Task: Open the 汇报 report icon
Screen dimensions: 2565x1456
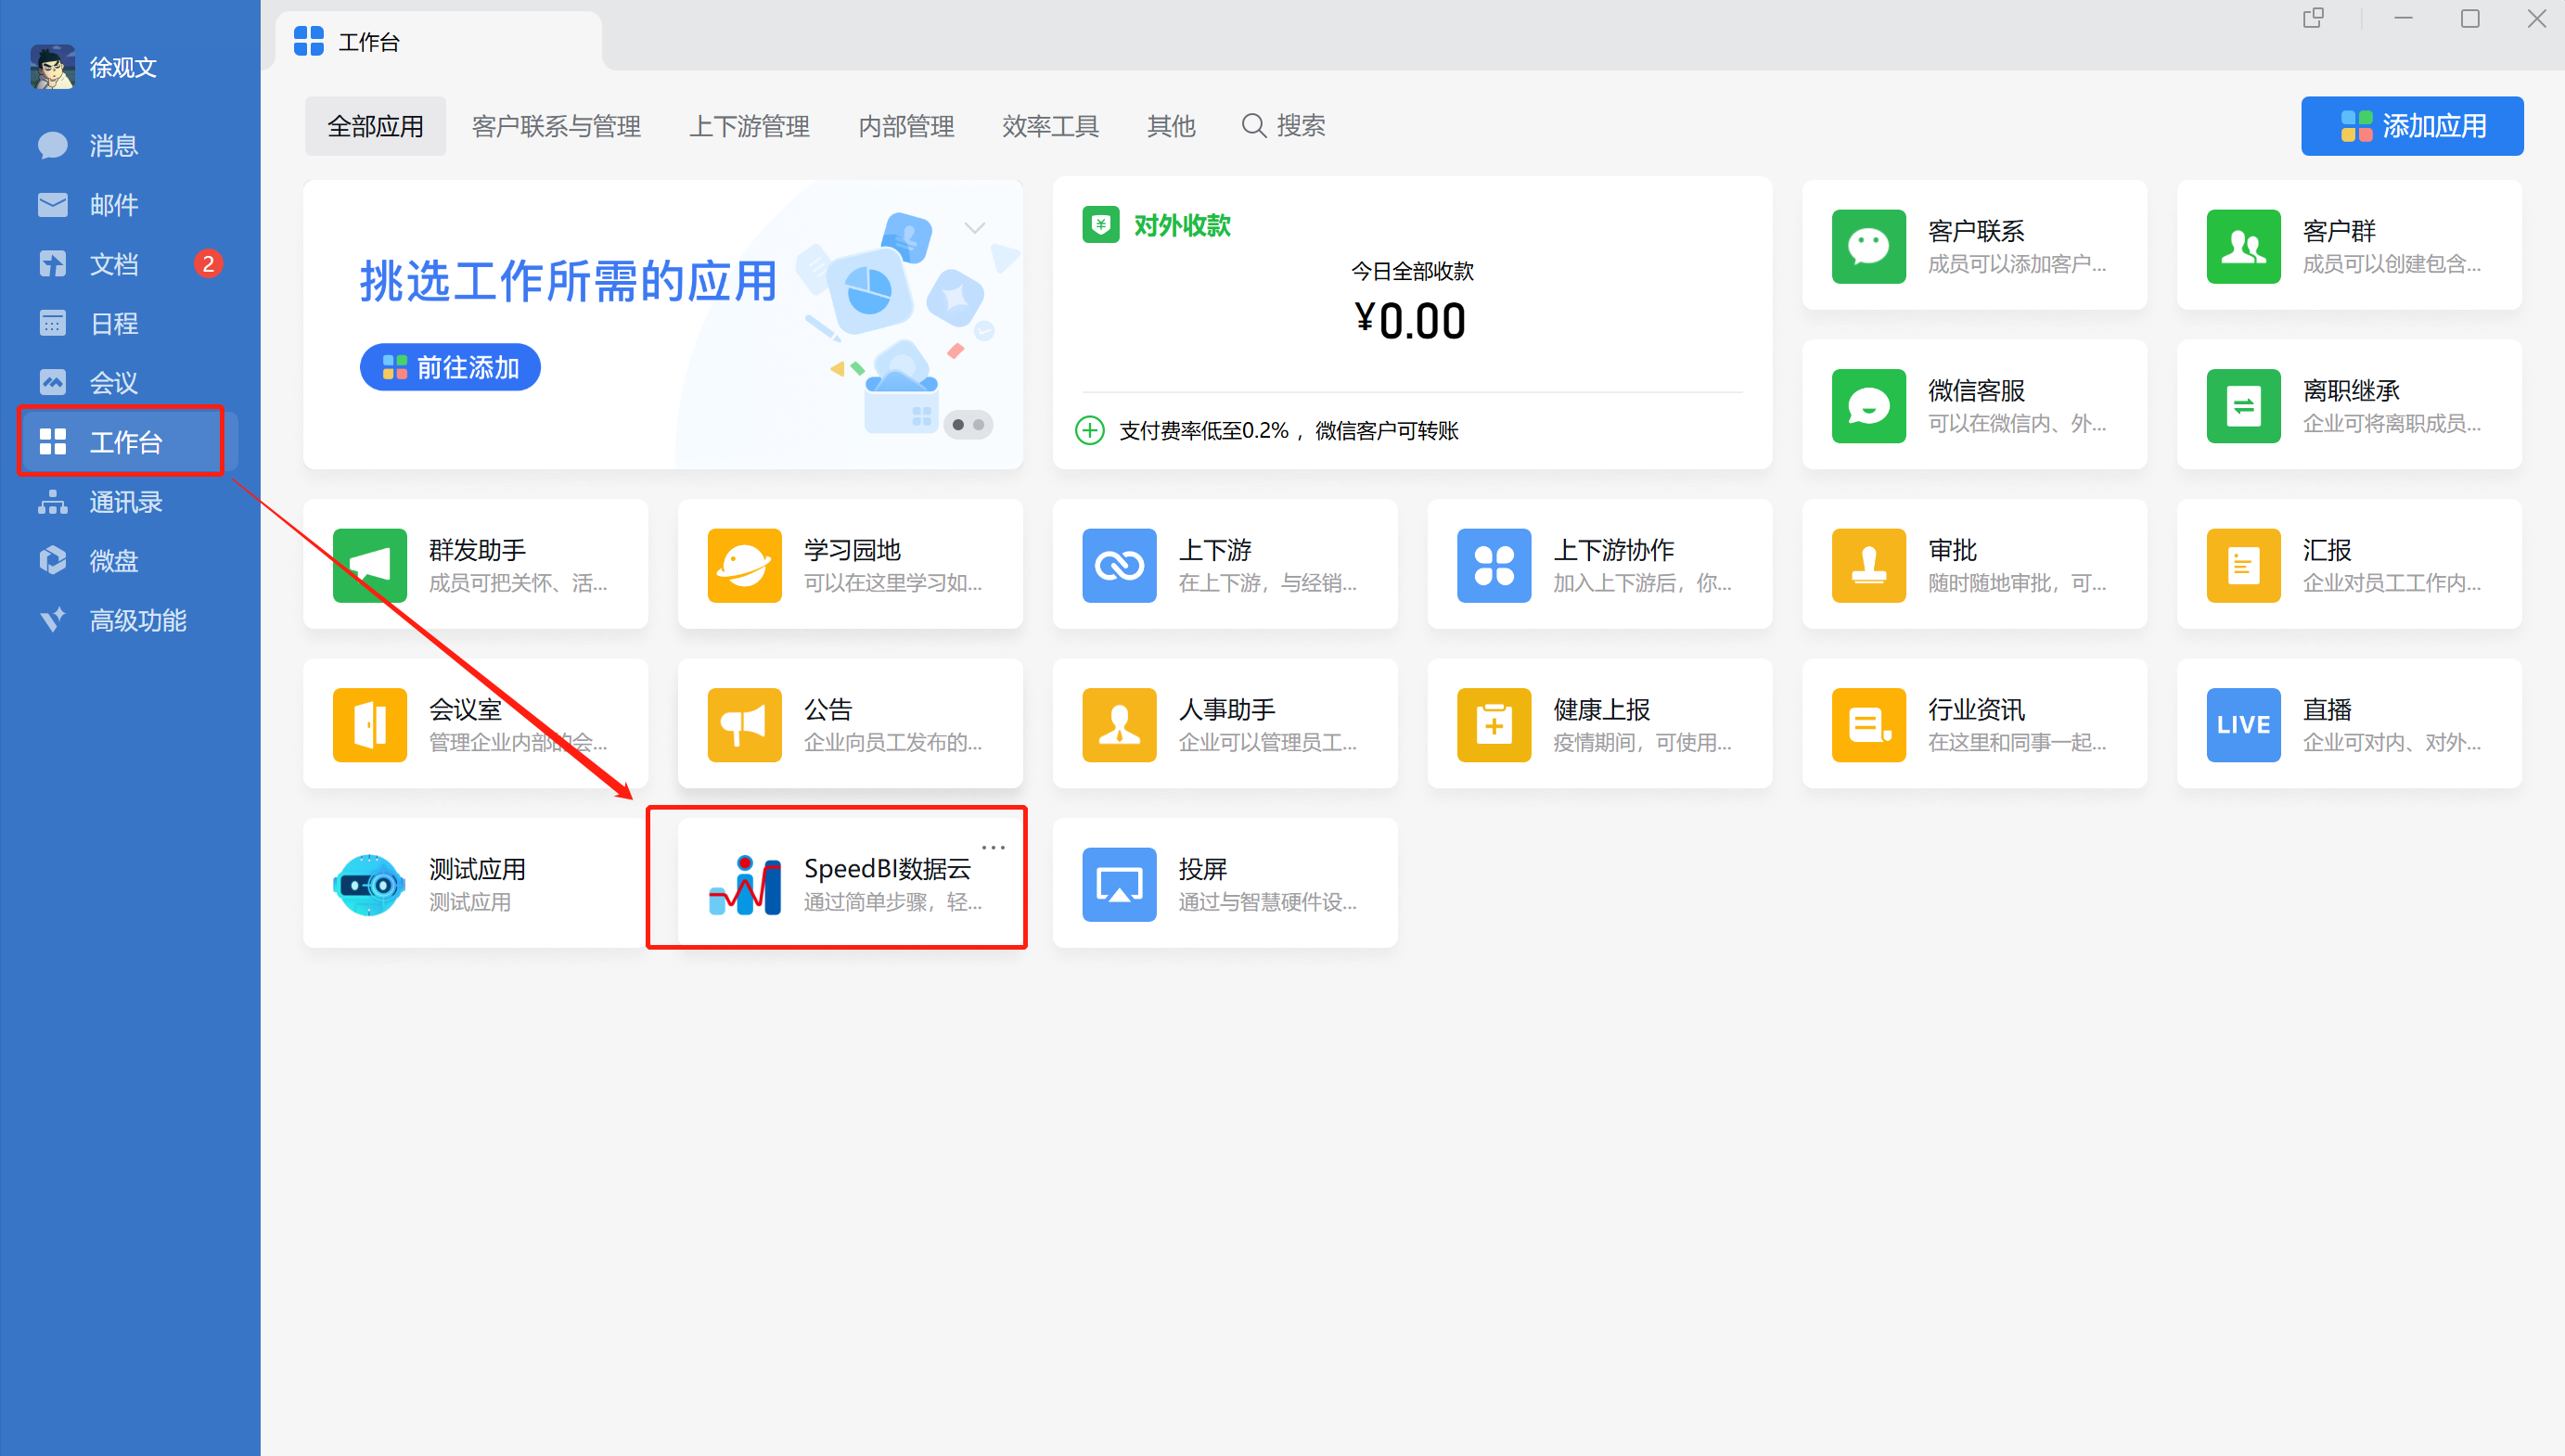Action: click(x=2243, y=566)
